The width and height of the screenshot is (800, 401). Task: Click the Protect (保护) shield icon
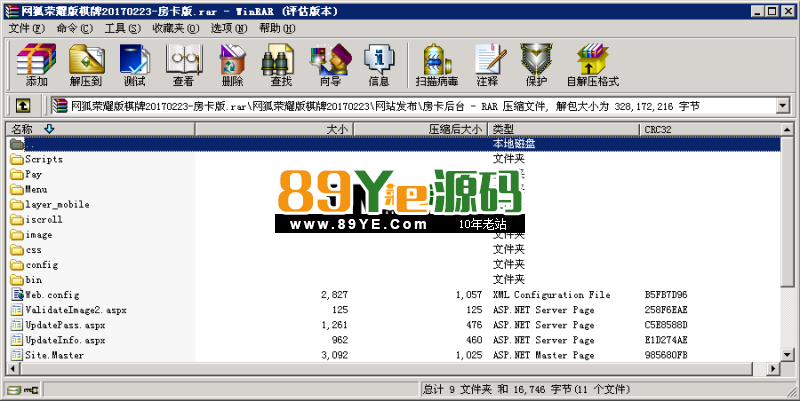[536, 65]
